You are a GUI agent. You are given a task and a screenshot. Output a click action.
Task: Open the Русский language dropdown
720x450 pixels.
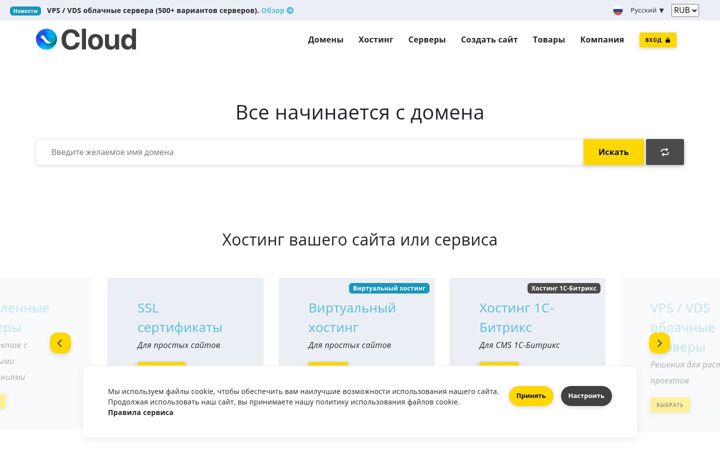647,10
